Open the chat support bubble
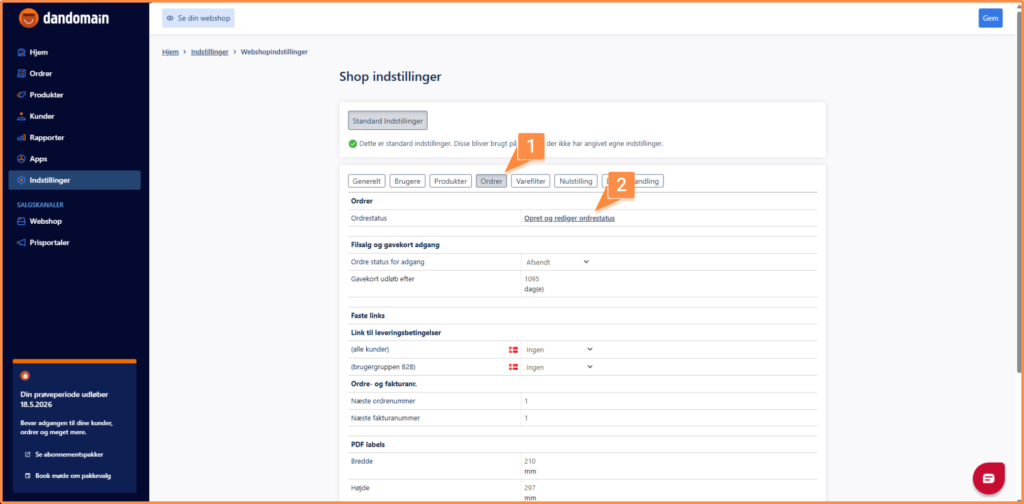Viewport: 1024px width, 504px height. click(988, 478)
